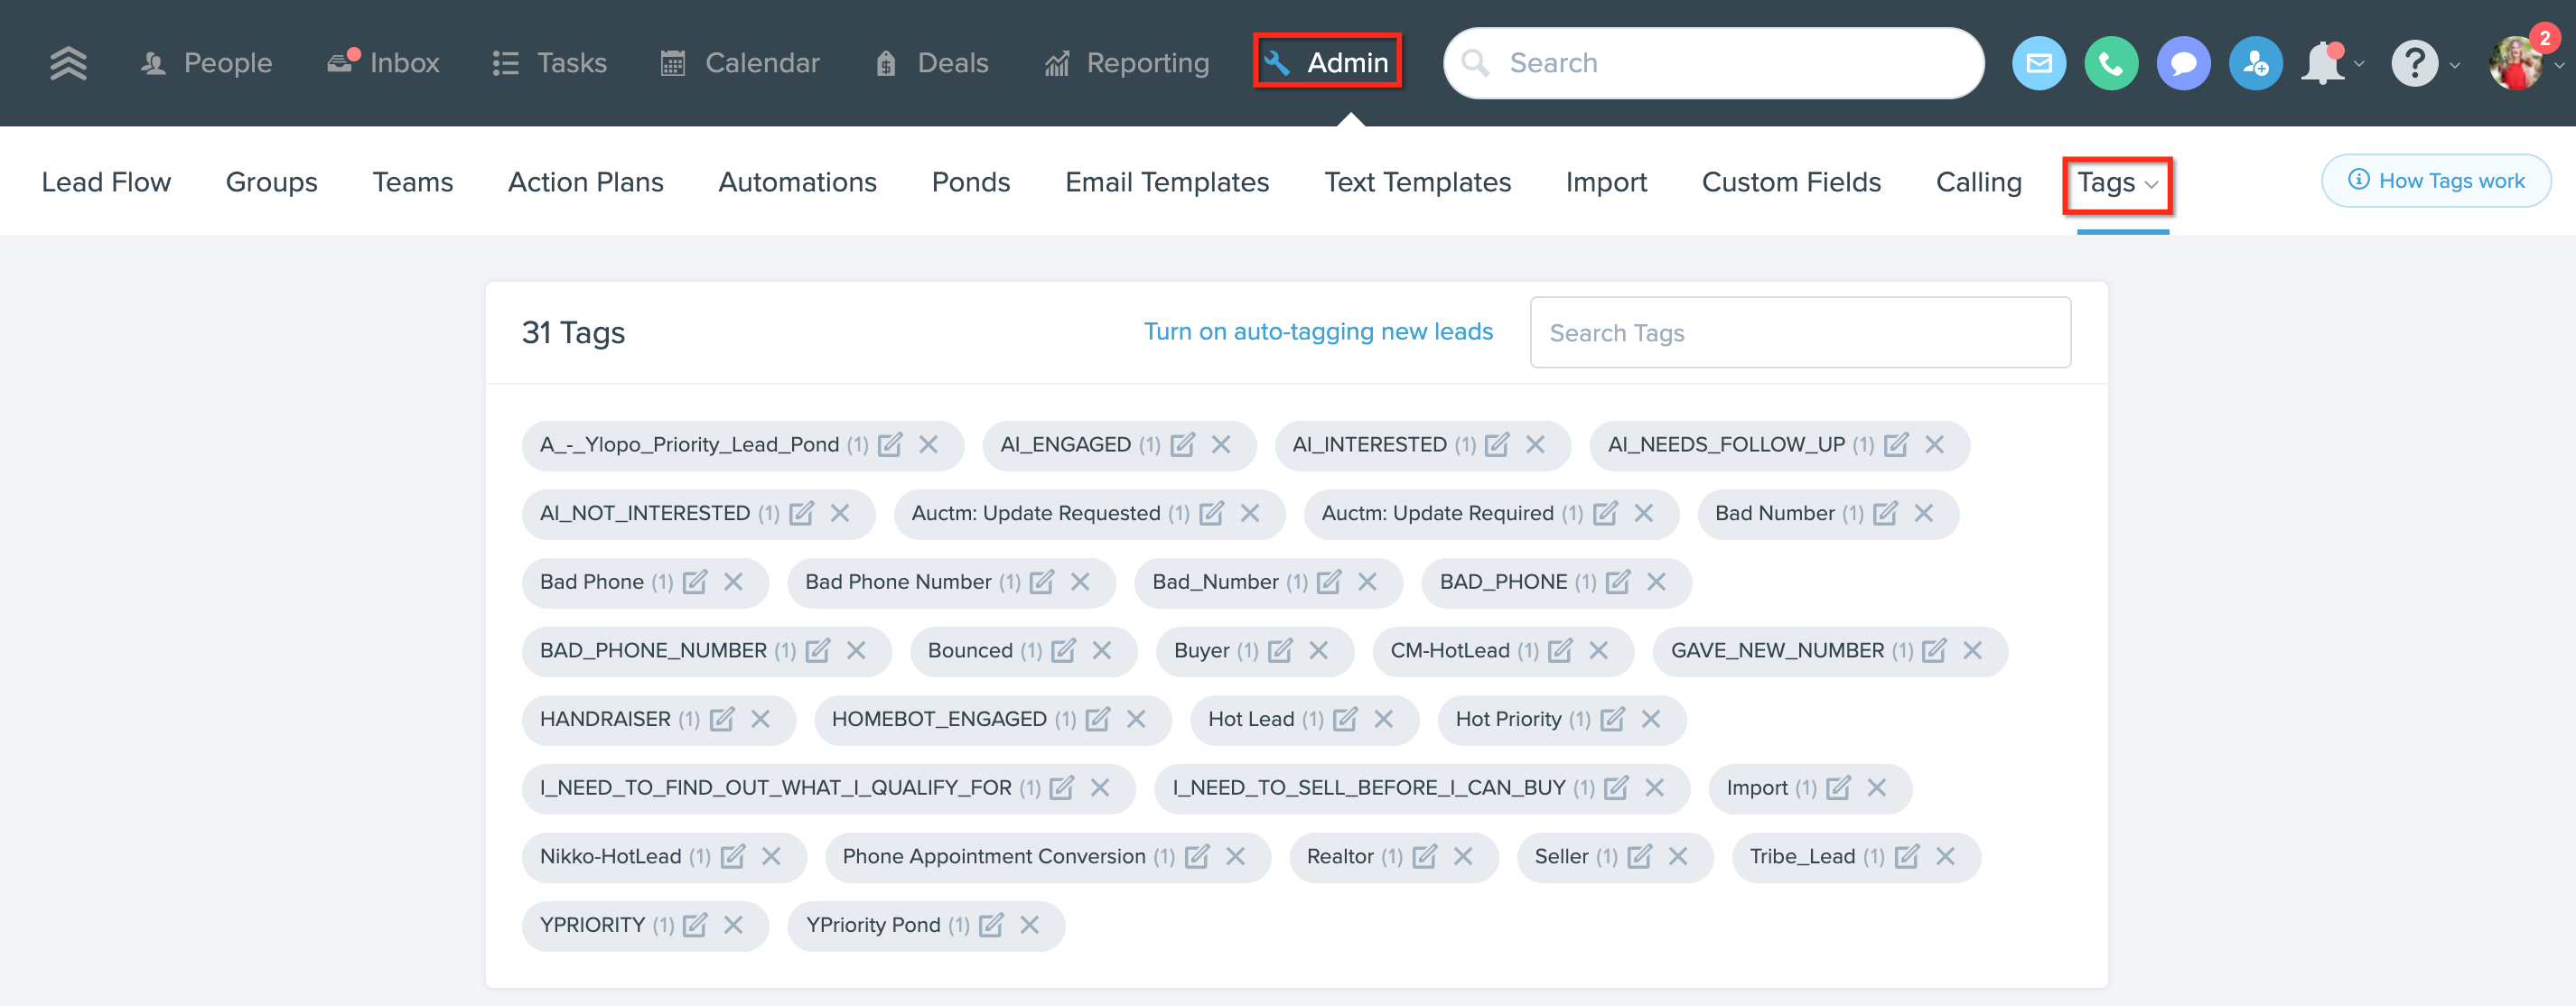
Task: Go to the Inbox
Action: (x=383, y=63)
